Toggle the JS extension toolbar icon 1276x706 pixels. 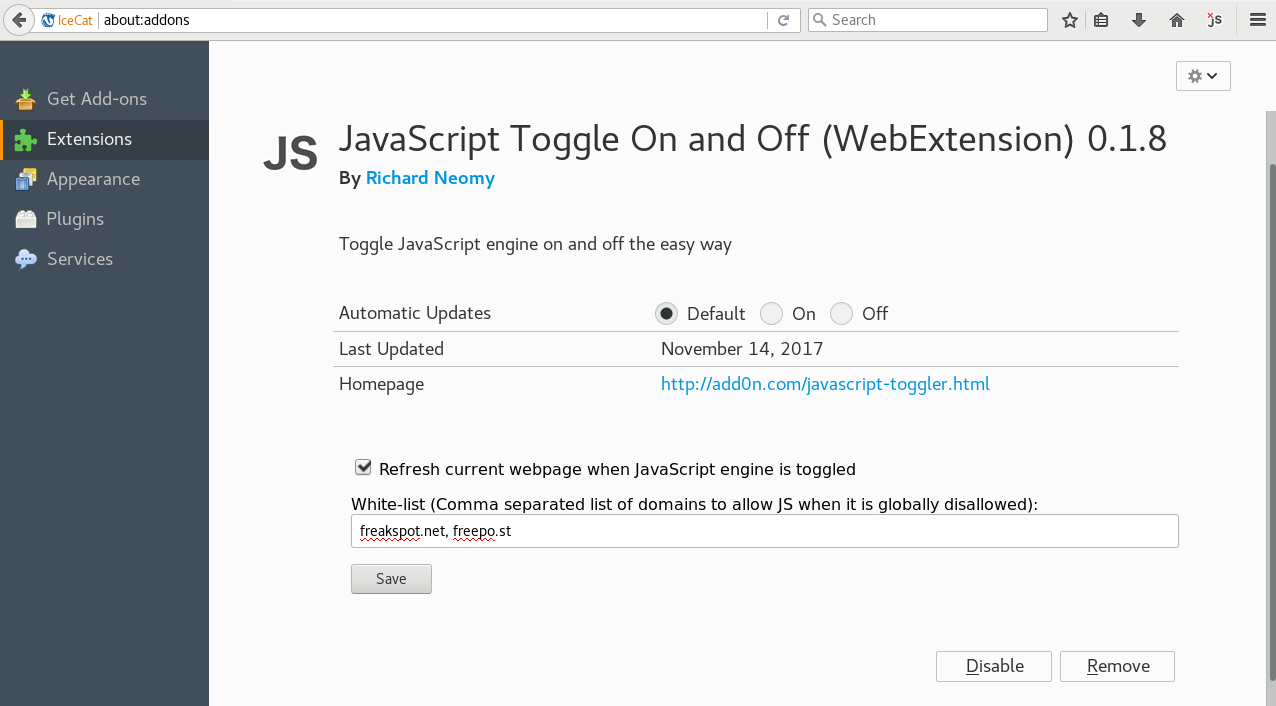click(1214, 20)
